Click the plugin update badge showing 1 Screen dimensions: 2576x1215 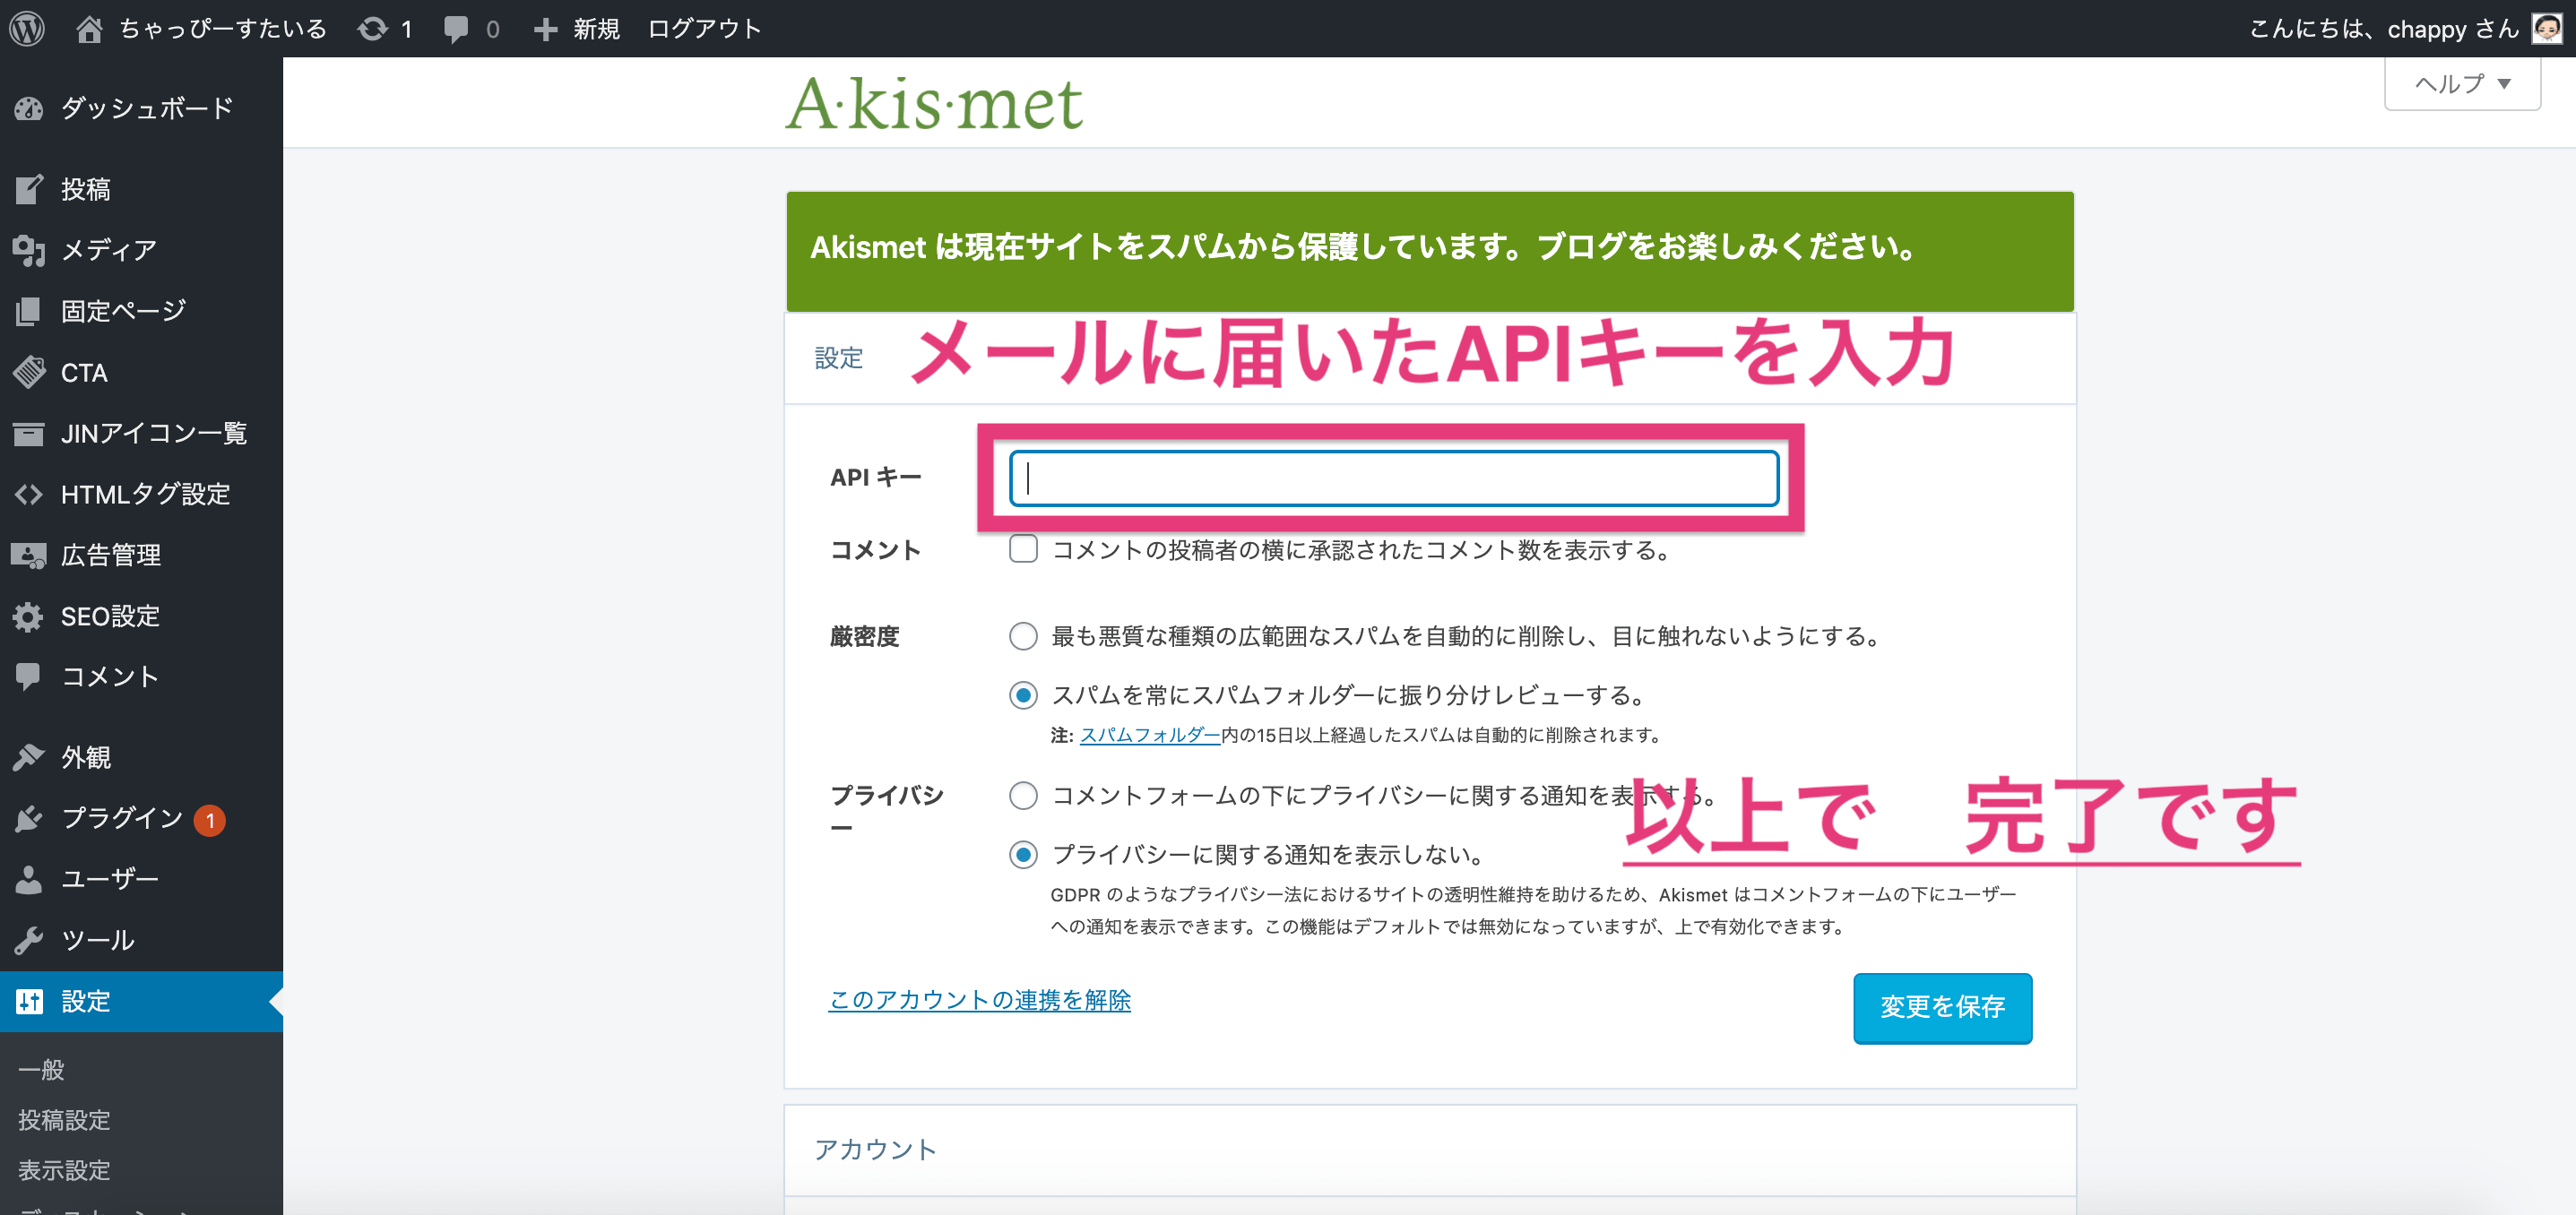click(x=210, y=820)
